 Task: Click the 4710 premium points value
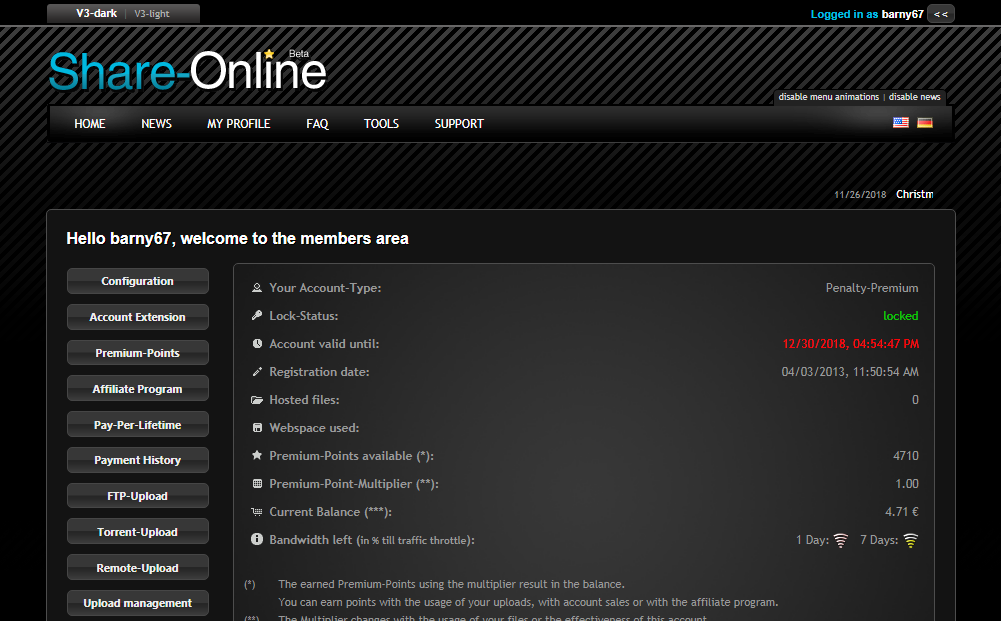906,456
